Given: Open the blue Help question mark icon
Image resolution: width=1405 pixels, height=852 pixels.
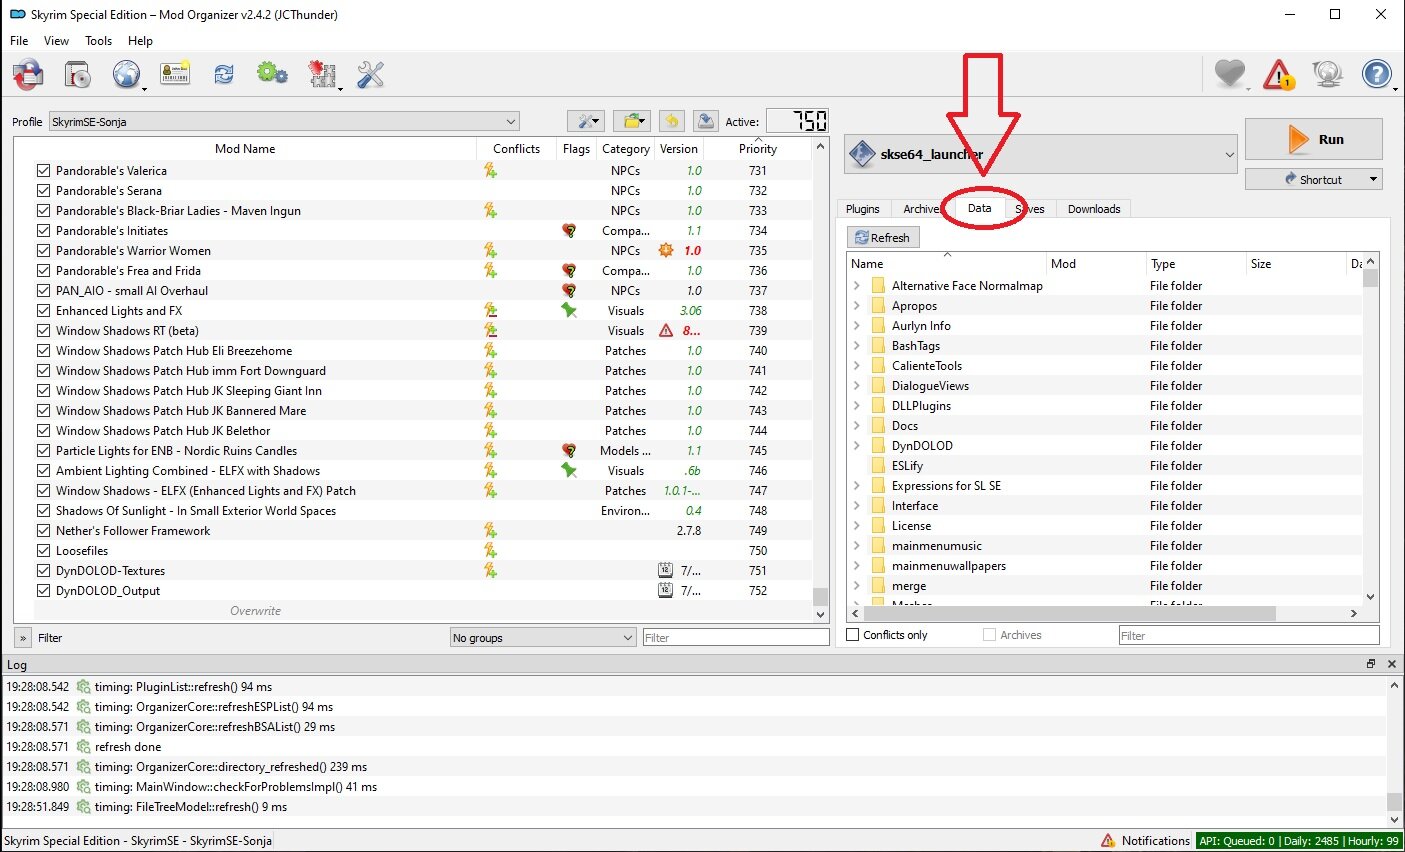Looking at the screenshot, I should click(x=1377, y=75).
